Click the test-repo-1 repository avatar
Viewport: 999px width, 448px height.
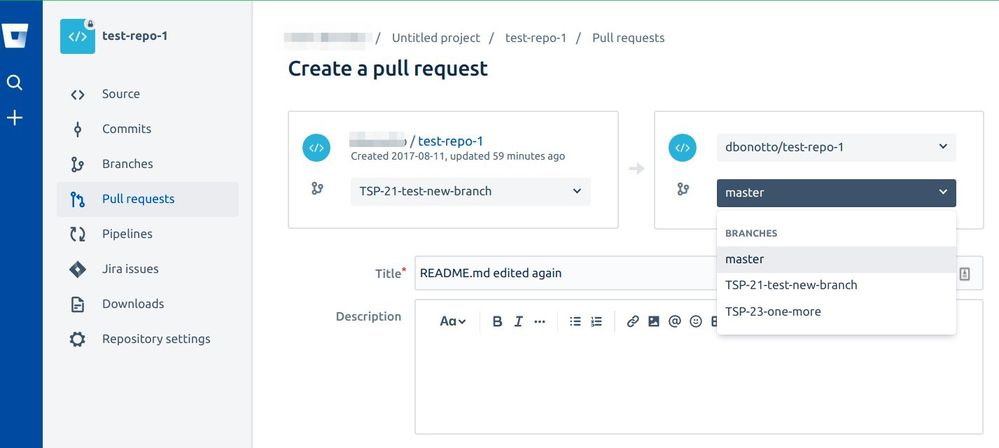(x=77, y=36)
